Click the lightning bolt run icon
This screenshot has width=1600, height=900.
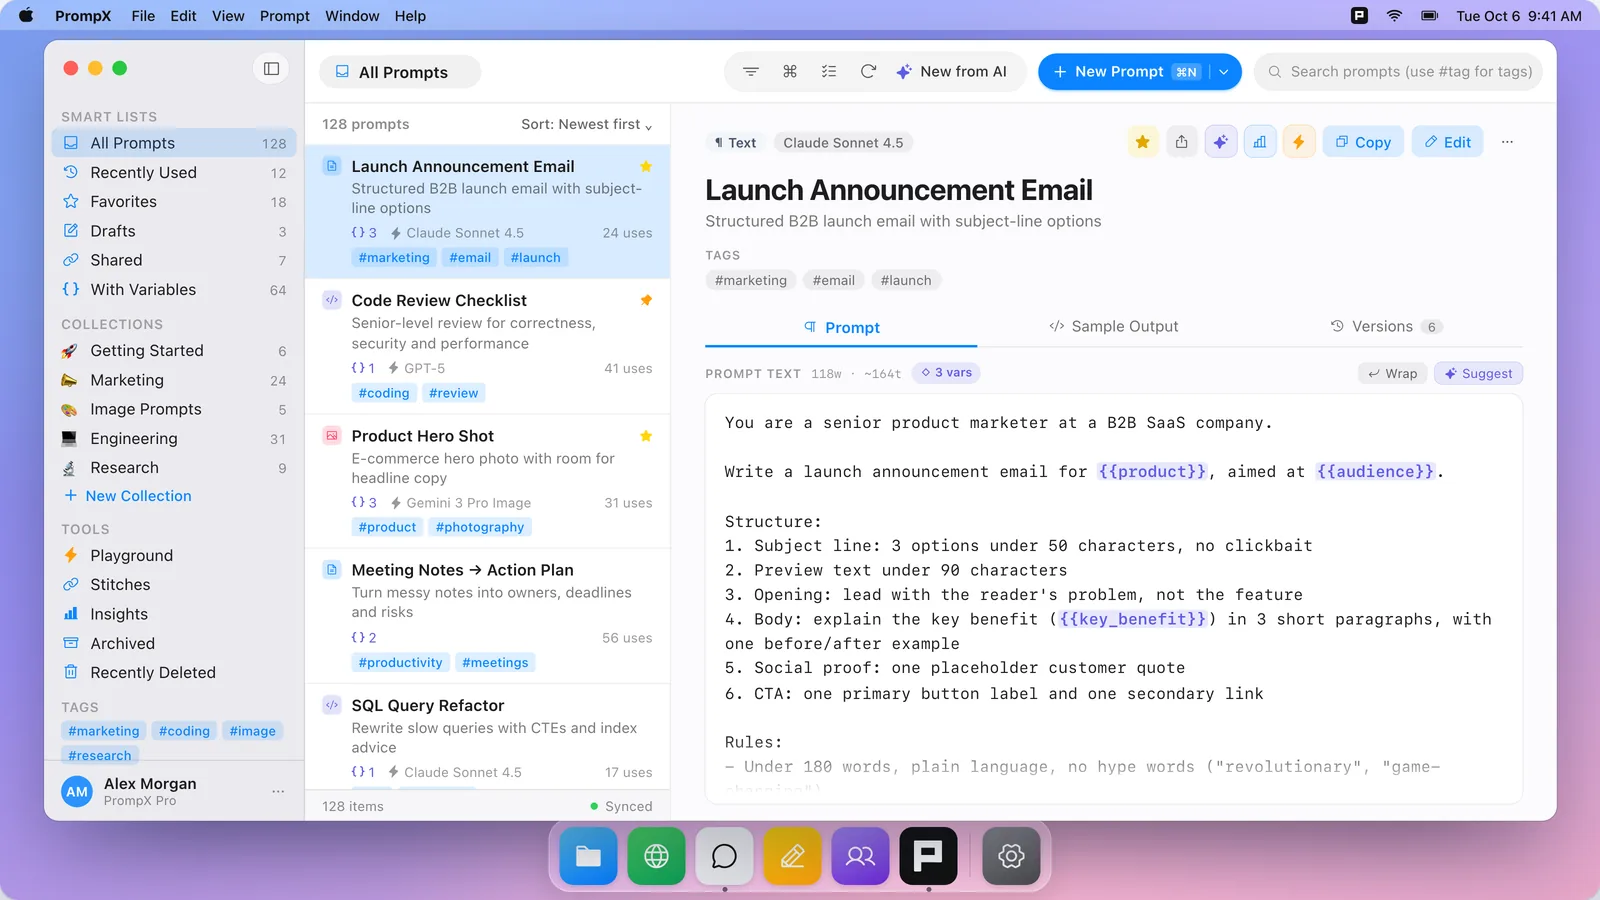[x=1299, y=142]
